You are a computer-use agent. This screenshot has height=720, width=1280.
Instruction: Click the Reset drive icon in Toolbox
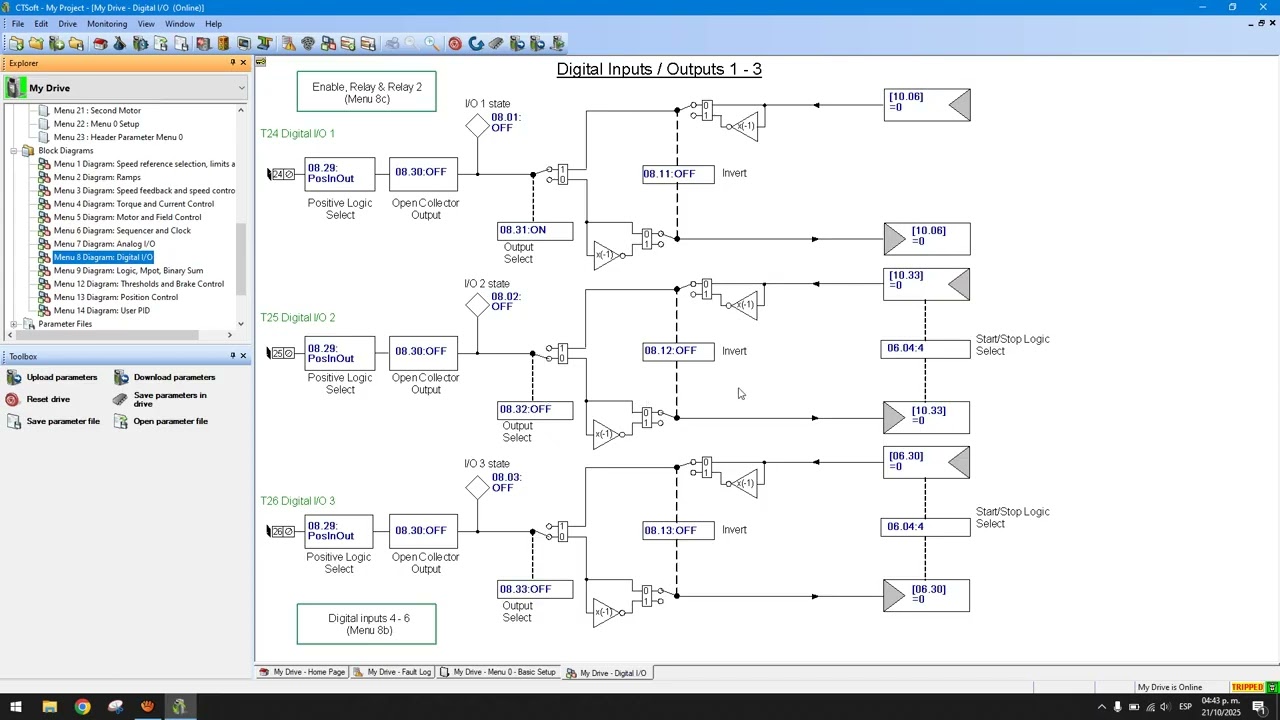tap(13, 400)
